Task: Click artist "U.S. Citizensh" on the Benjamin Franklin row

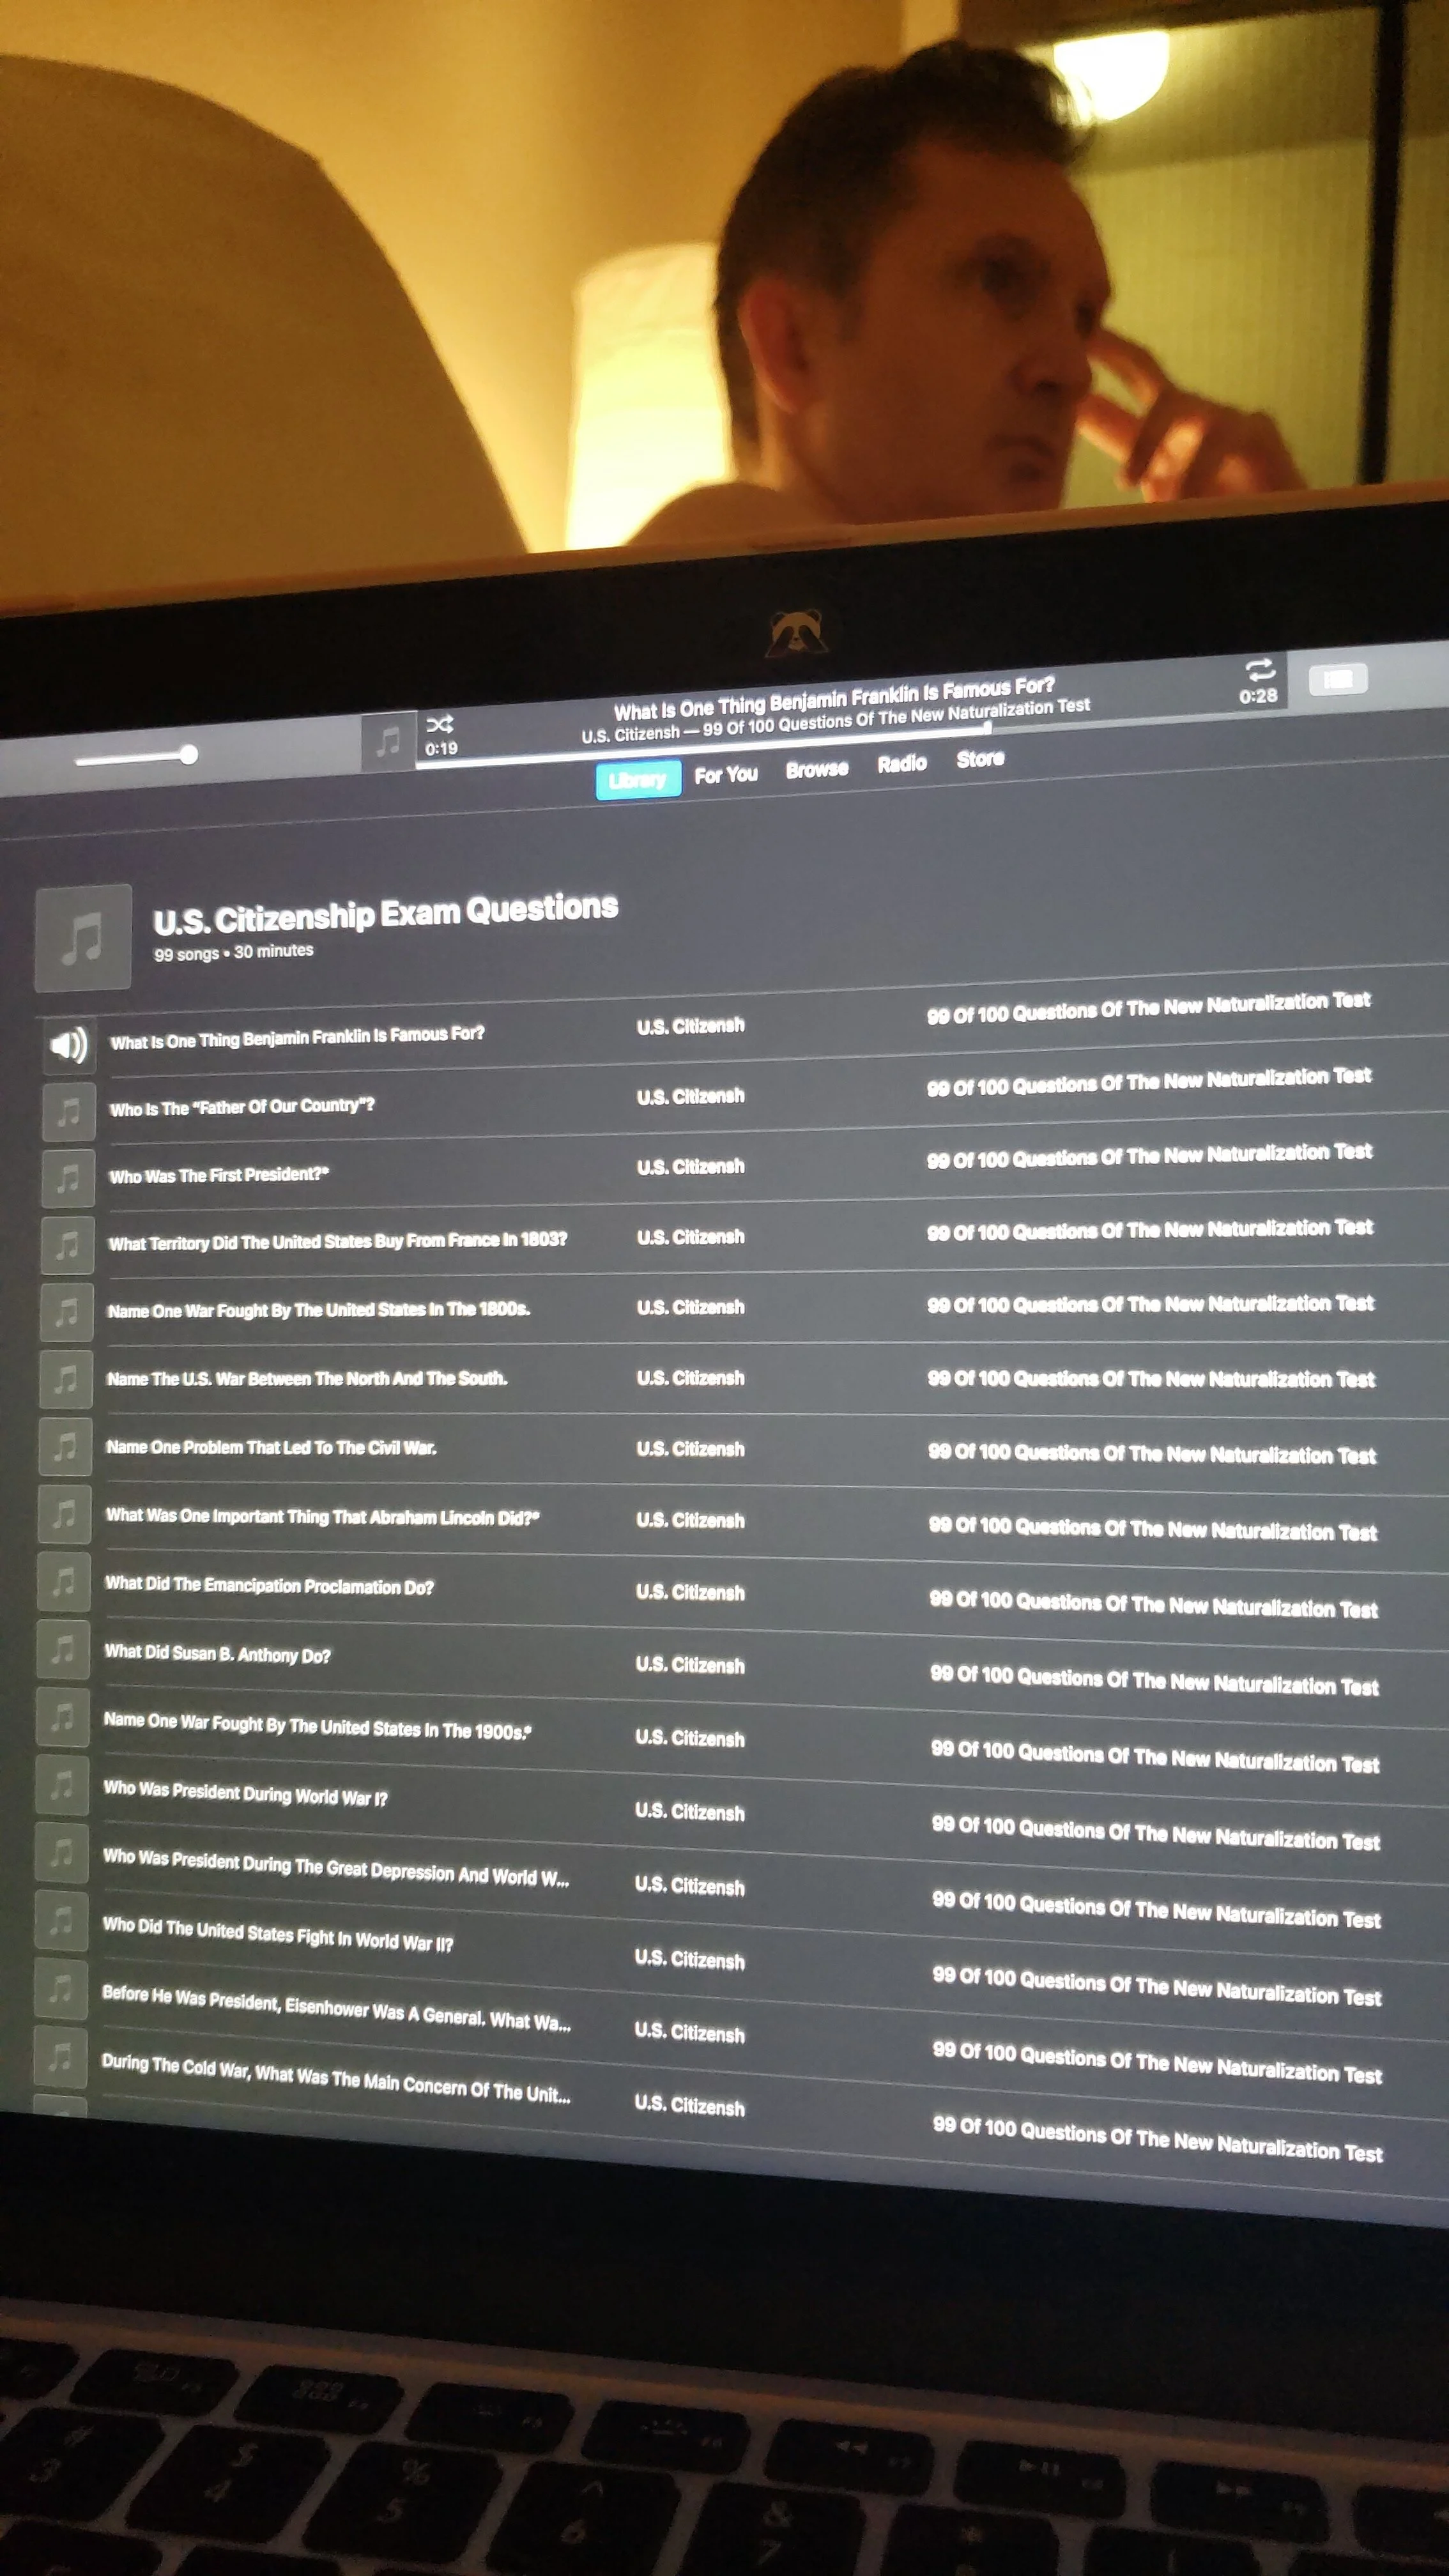Action: 690,1027
